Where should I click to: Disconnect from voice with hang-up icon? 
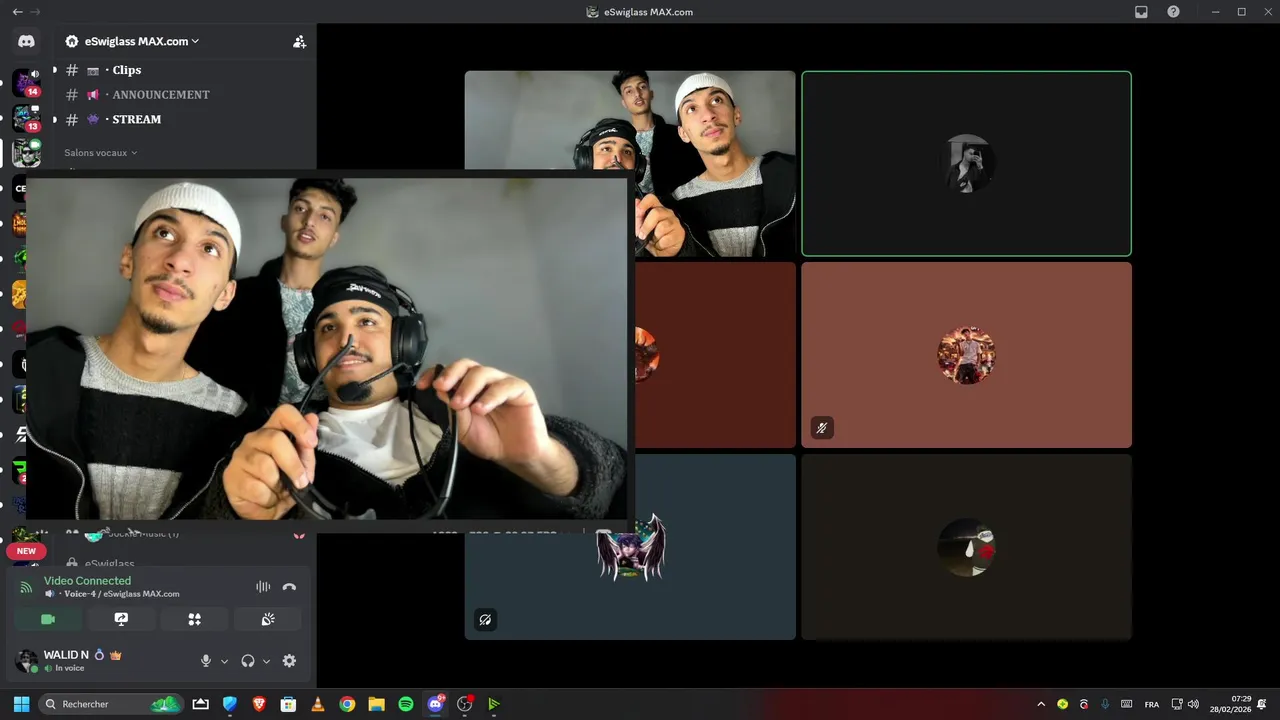[289, 587]
